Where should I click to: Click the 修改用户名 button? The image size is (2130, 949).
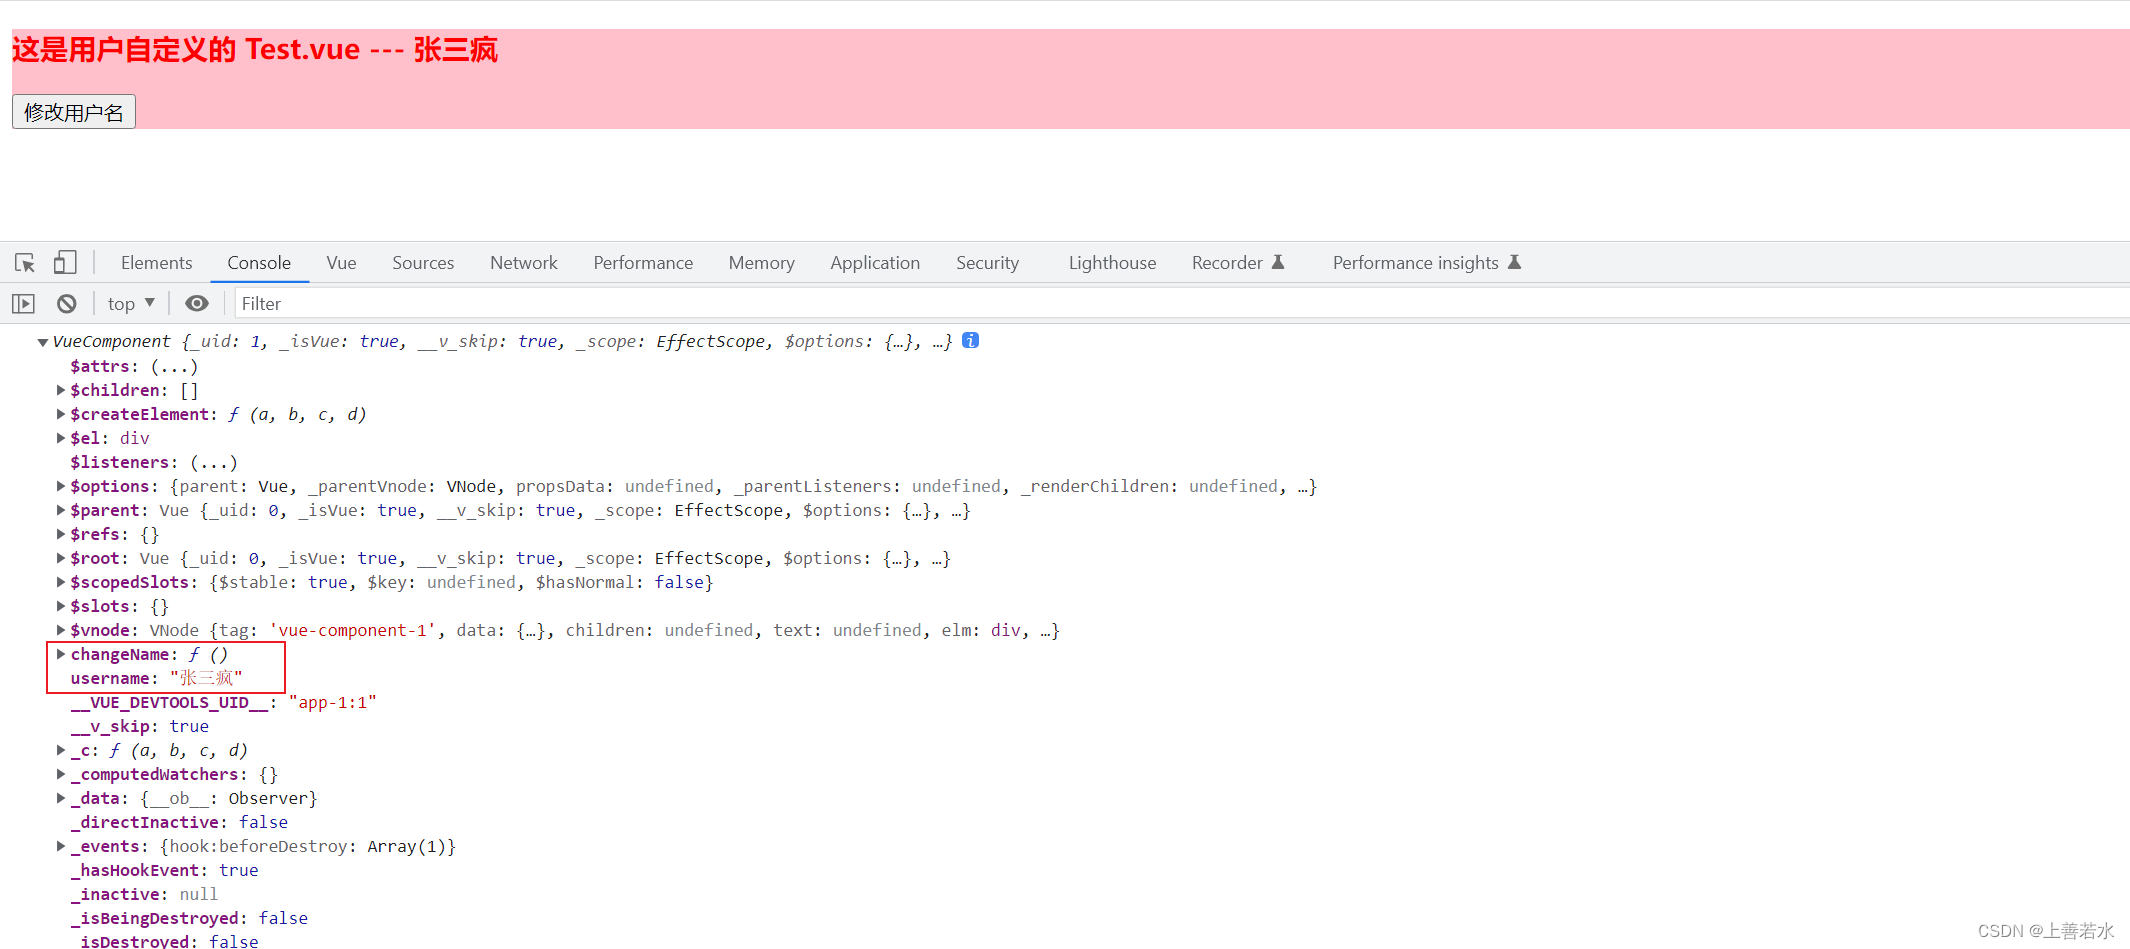click(74, 112)
